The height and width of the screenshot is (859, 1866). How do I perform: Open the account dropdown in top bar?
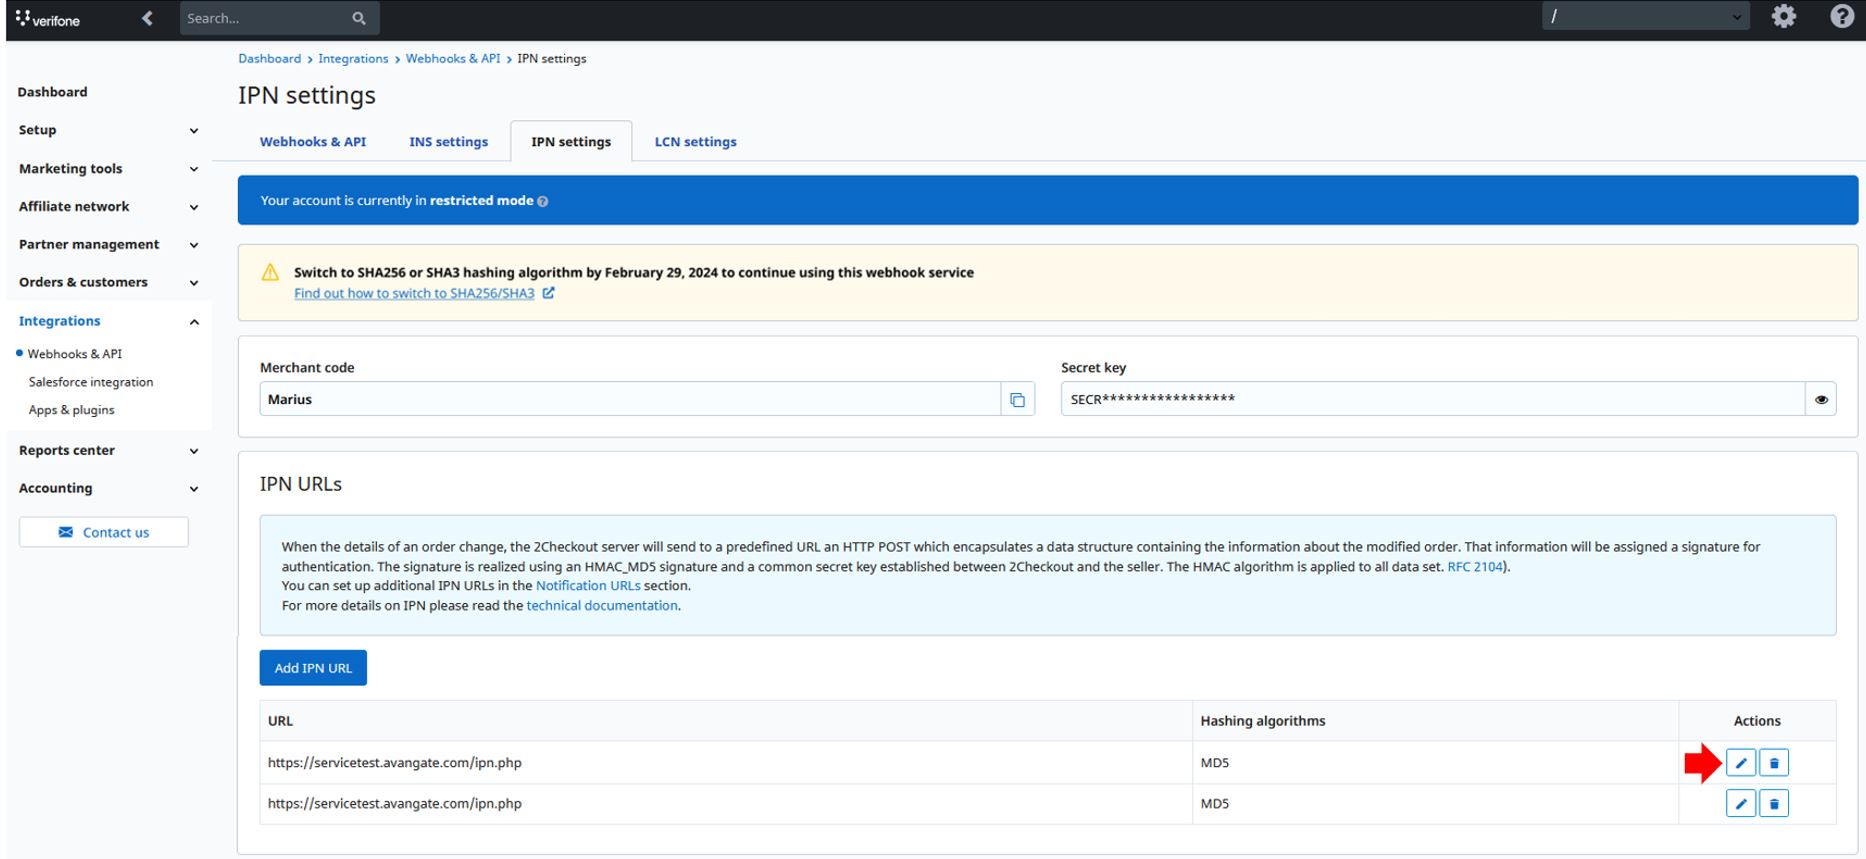click(1646, 17)
